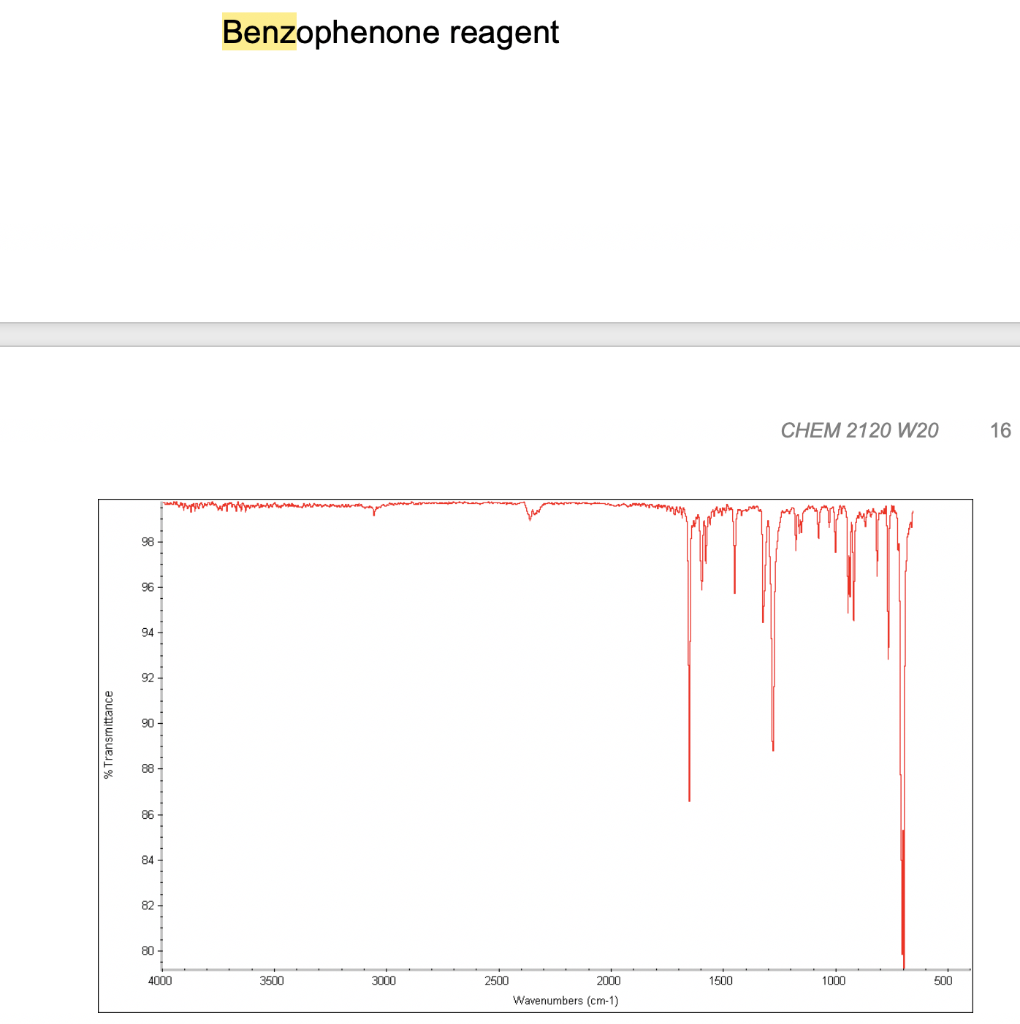This screenshot has width=1020, height=1024.
Task: Click the 2500 tick label on x-axis
Action: [498, 981]
